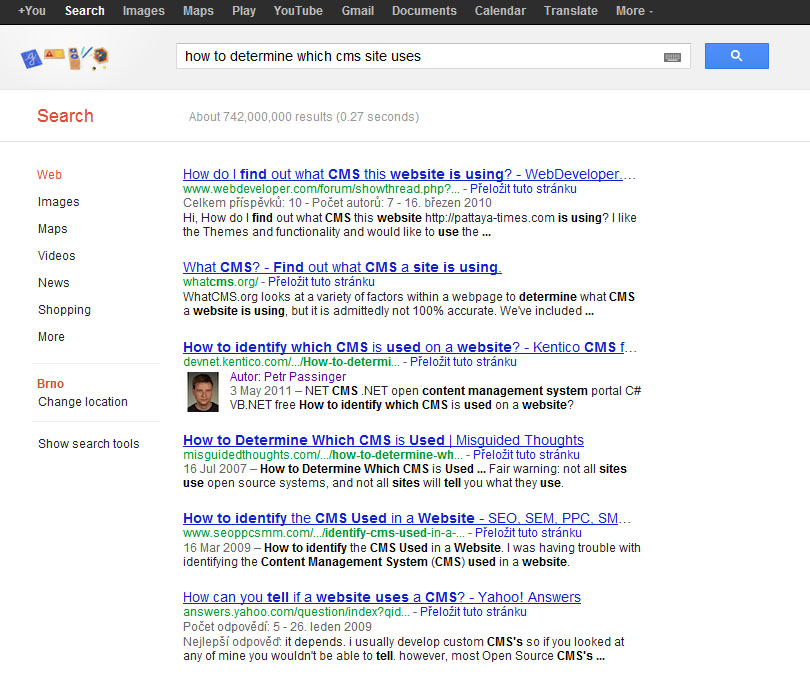Select Shopping in the left sidebar
This screenshot has width=810, height=676.
(x=64, y=310)
